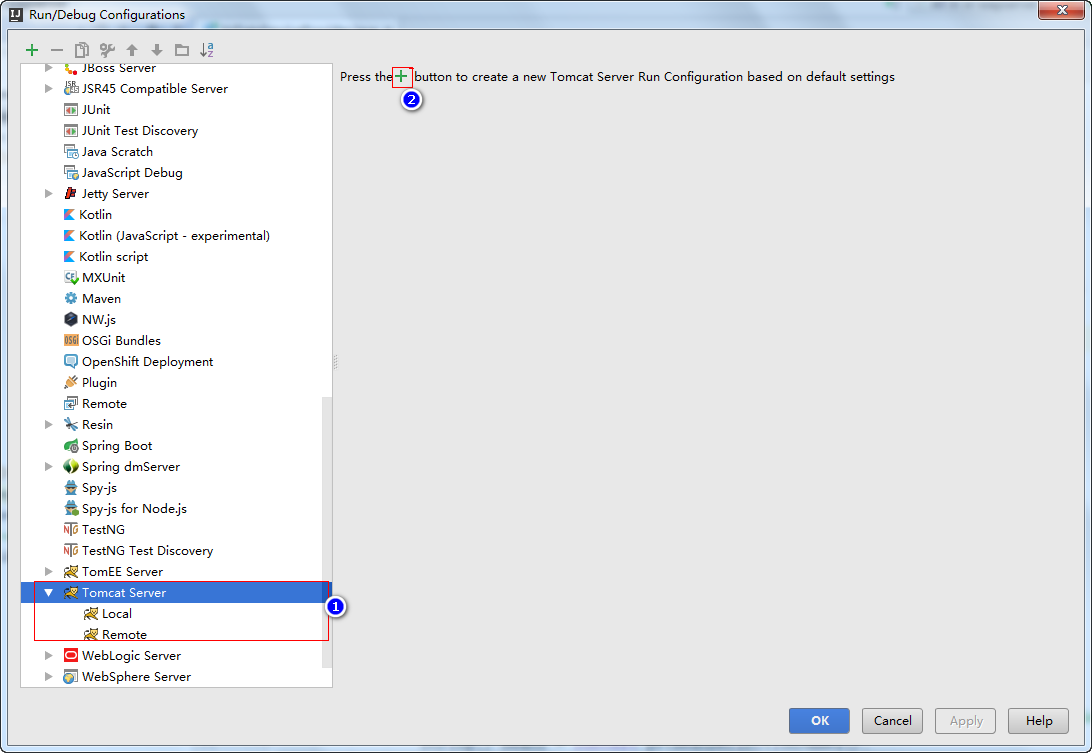Close the Run/Debug Configurations dialog

click(x=1062, y=10)
